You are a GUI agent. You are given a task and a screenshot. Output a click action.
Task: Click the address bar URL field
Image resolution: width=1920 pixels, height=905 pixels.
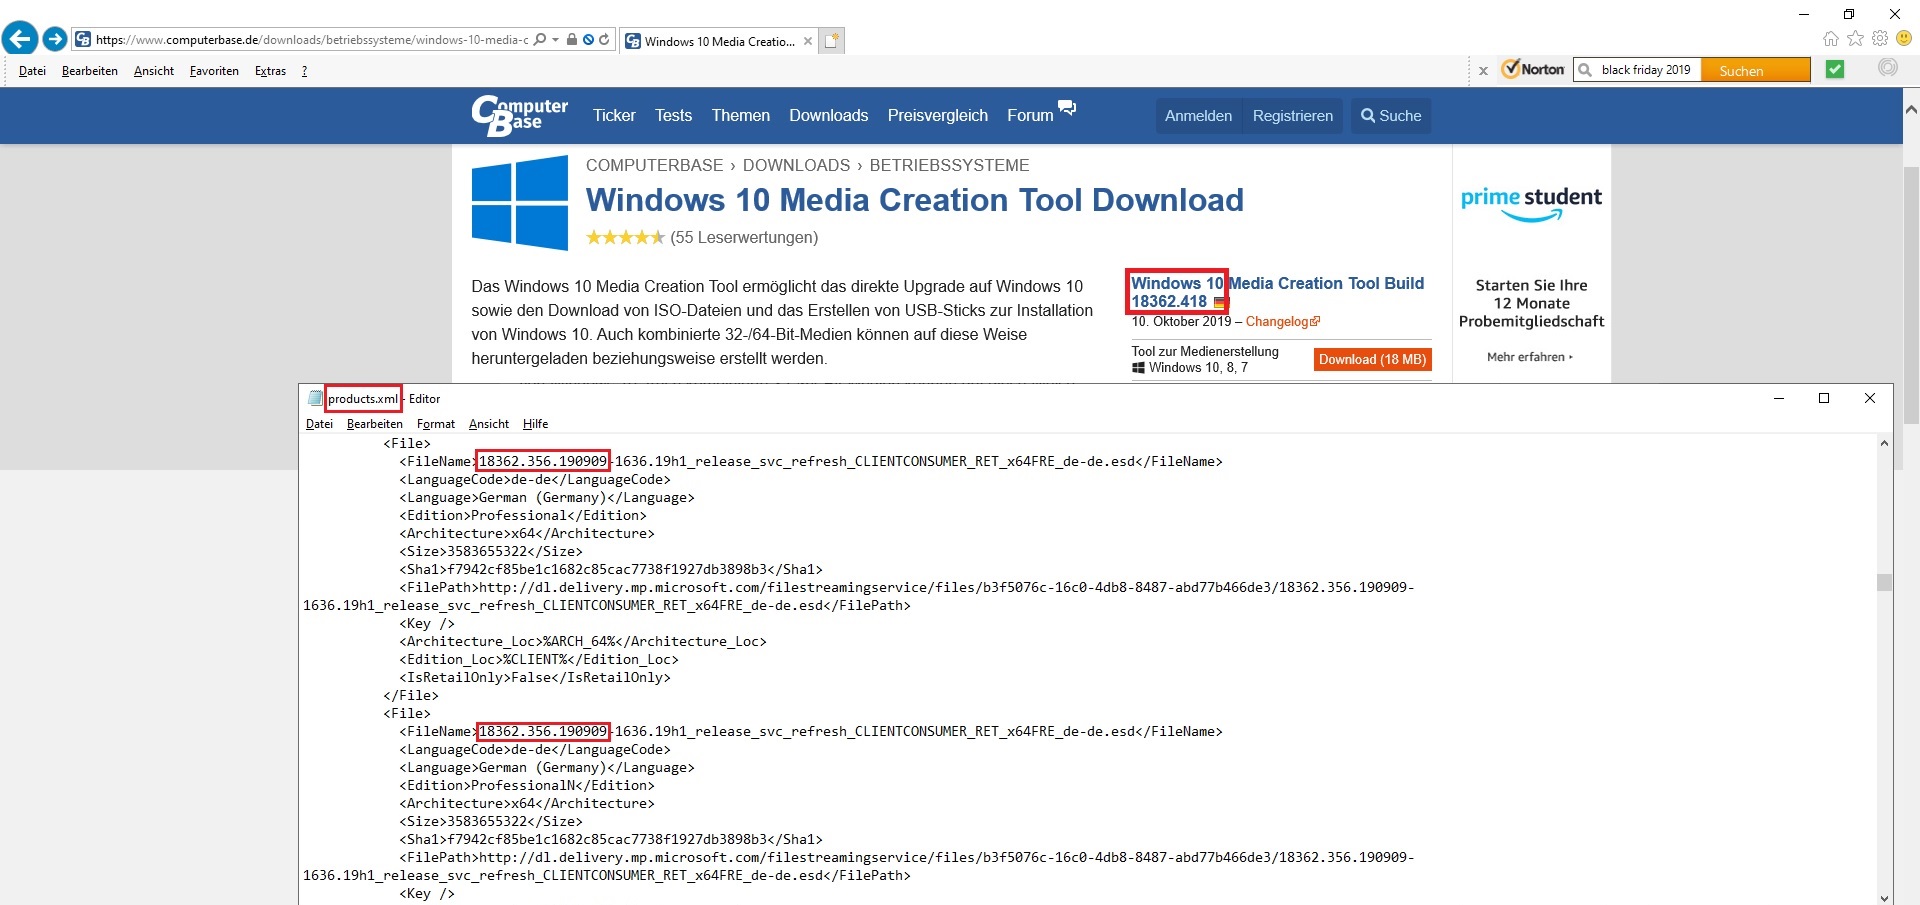311,40
